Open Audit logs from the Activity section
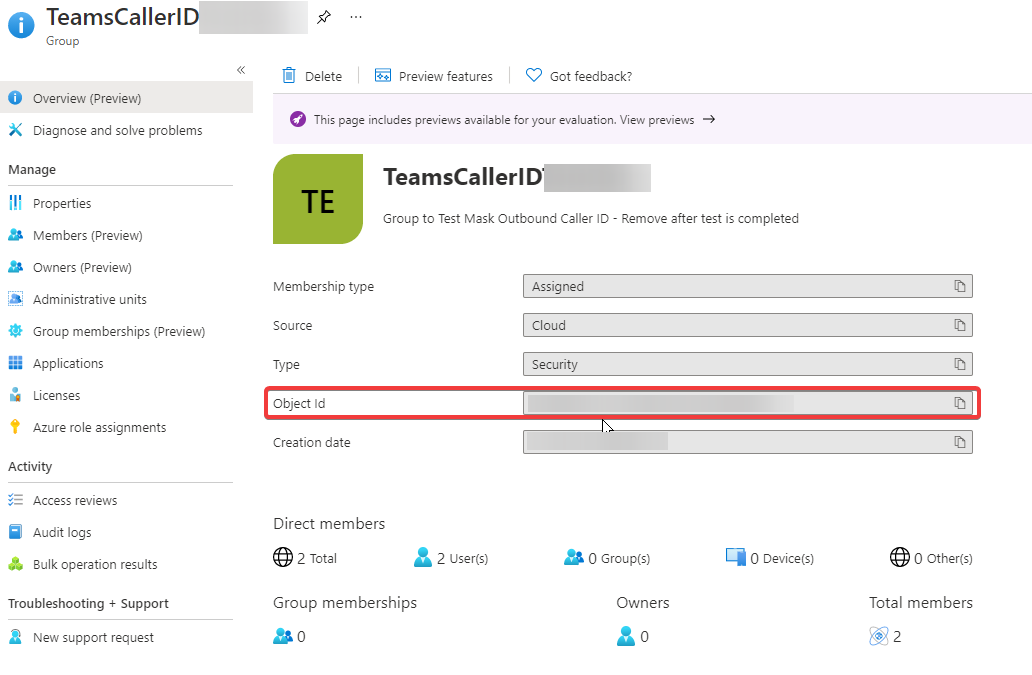1032x675 pixels. tap(65, 532)
